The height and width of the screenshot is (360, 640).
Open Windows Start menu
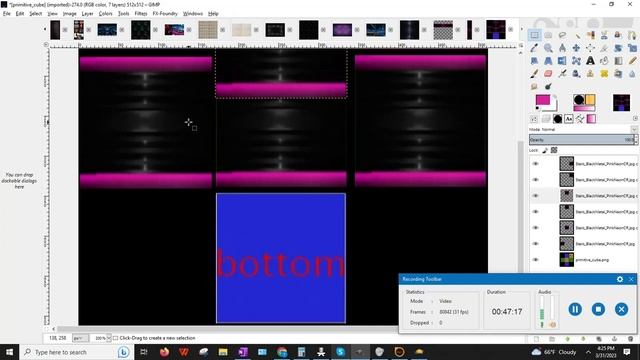(9, 352)
